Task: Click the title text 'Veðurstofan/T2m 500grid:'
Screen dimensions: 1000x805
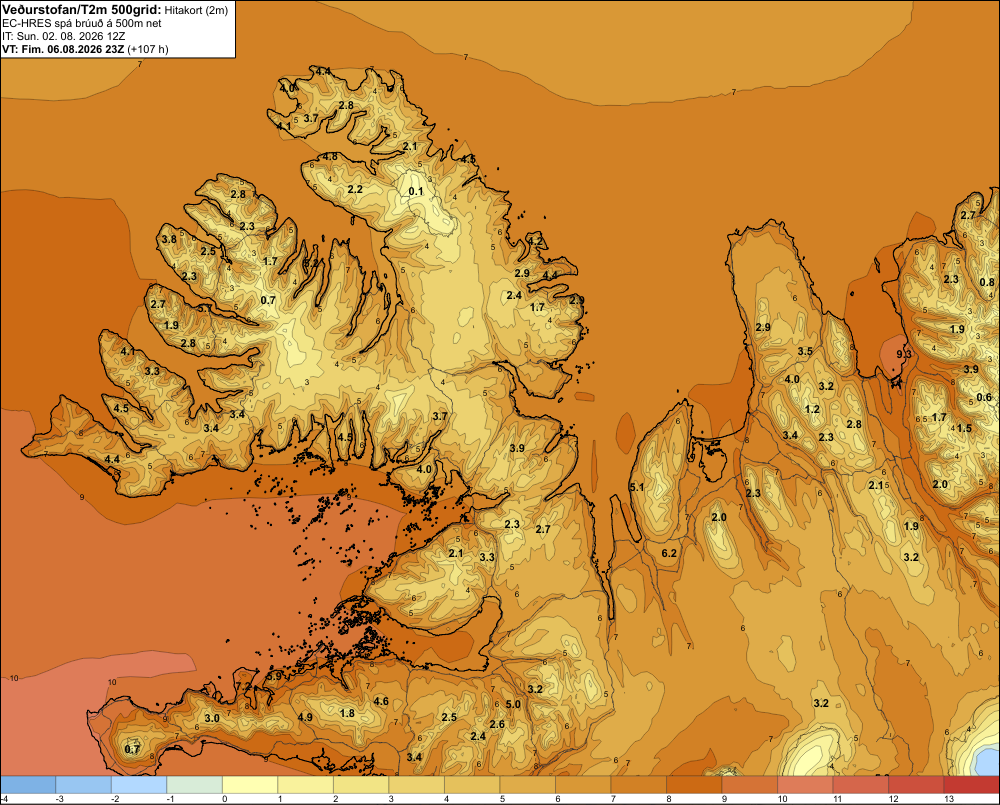Action: 82,9
